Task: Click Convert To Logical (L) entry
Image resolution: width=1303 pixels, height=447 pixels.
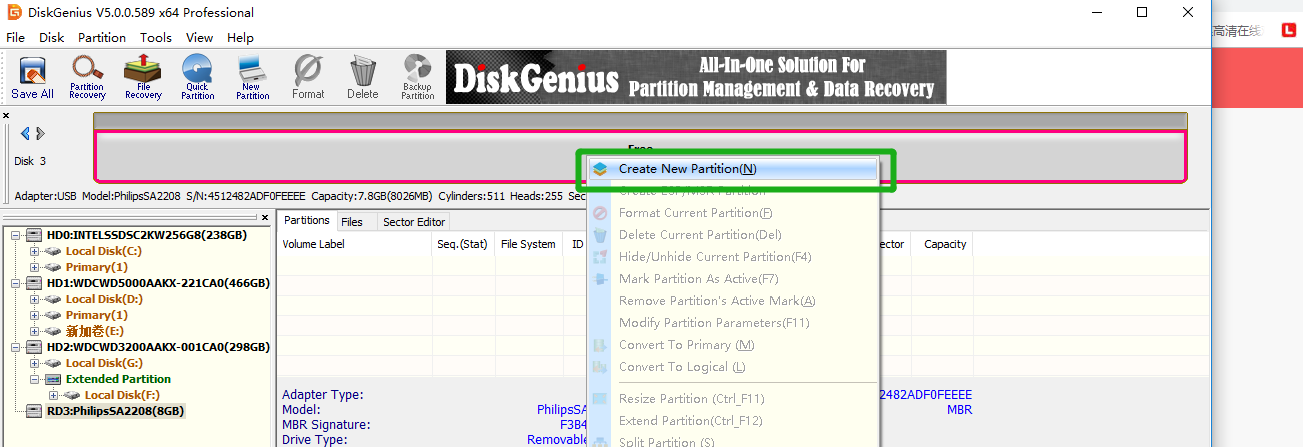Action: (x=732, y=367)
